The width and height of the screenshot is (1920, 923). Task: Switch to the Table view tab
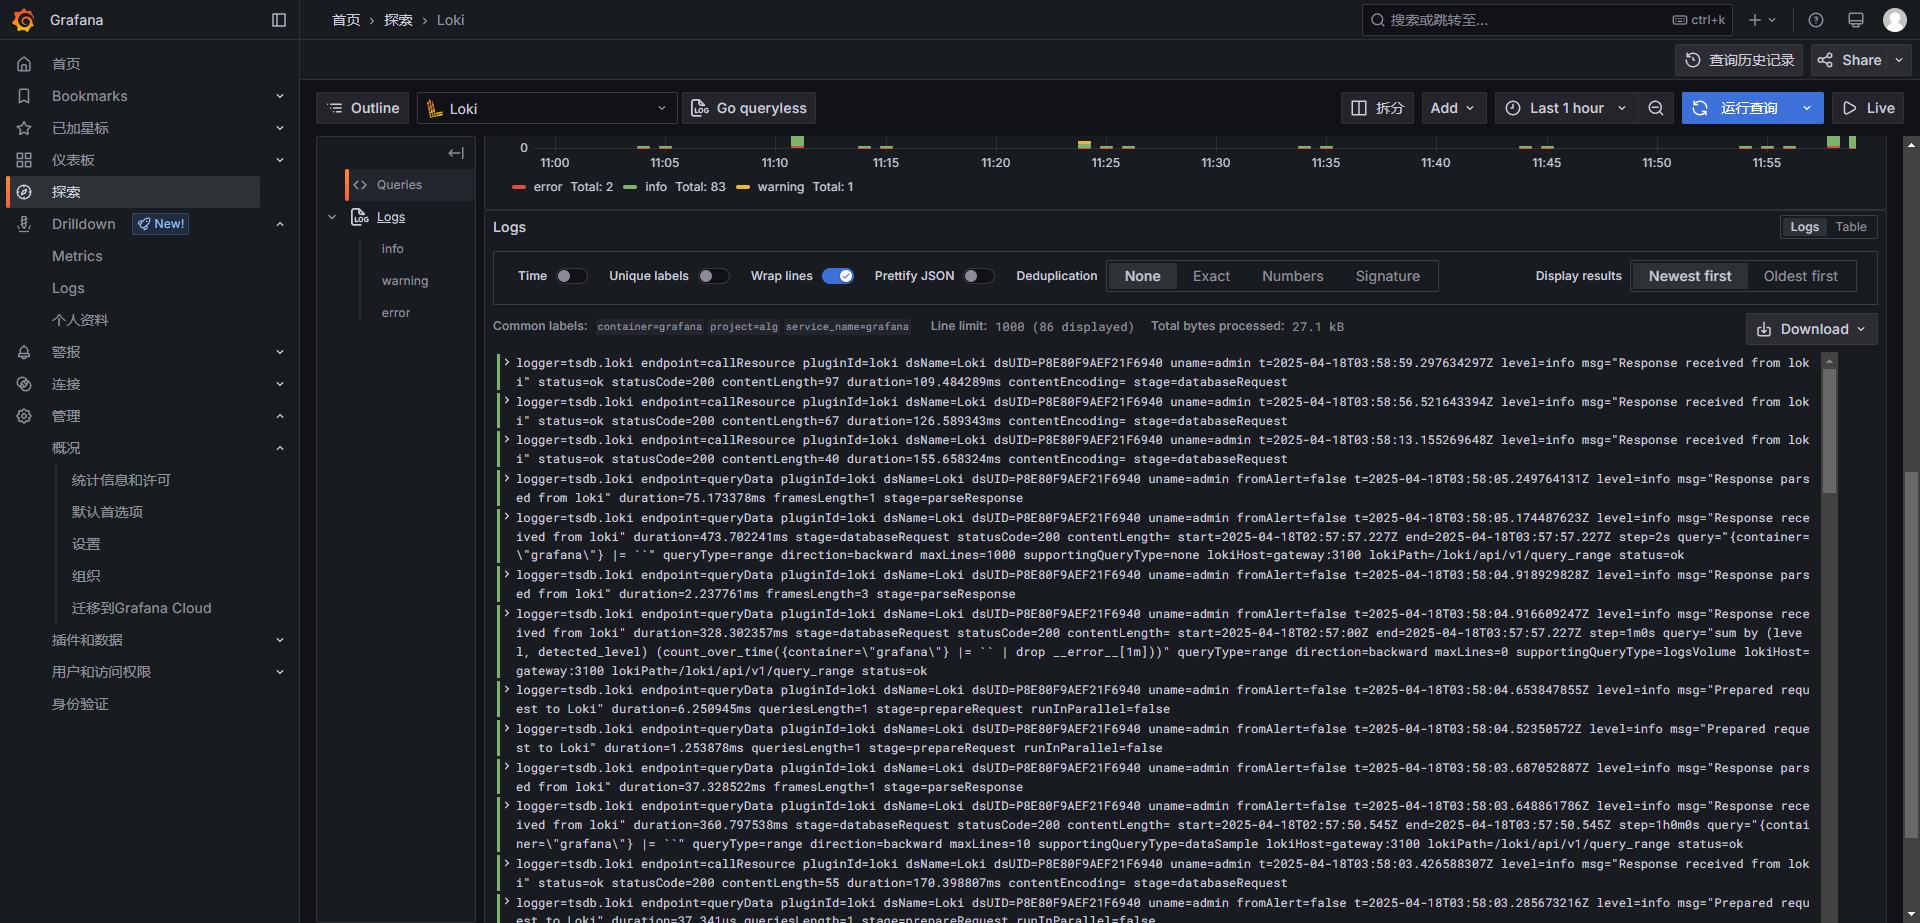coord(1851,227)
